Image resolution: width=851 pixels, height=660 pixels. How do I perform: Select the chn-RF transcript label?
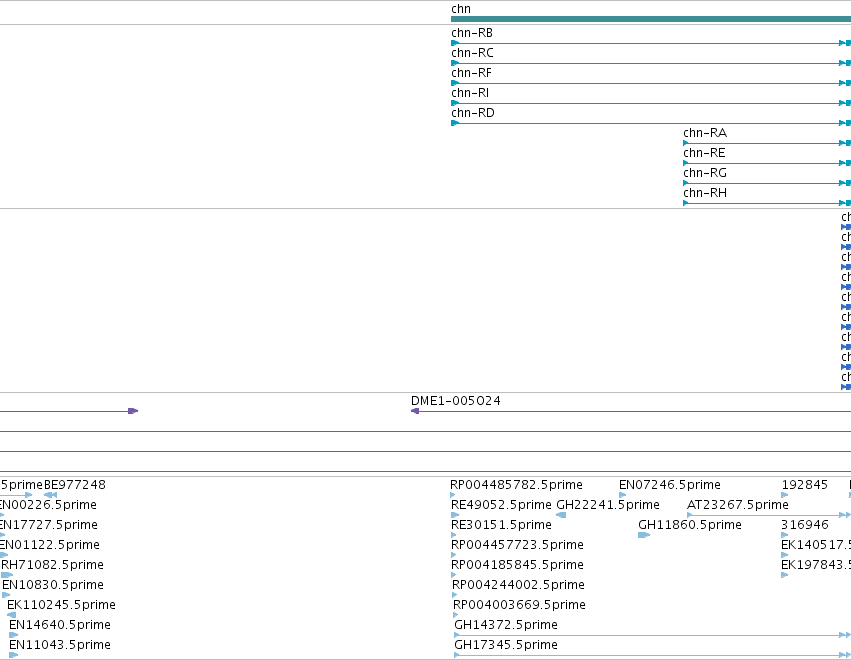(x=471, y=73)
